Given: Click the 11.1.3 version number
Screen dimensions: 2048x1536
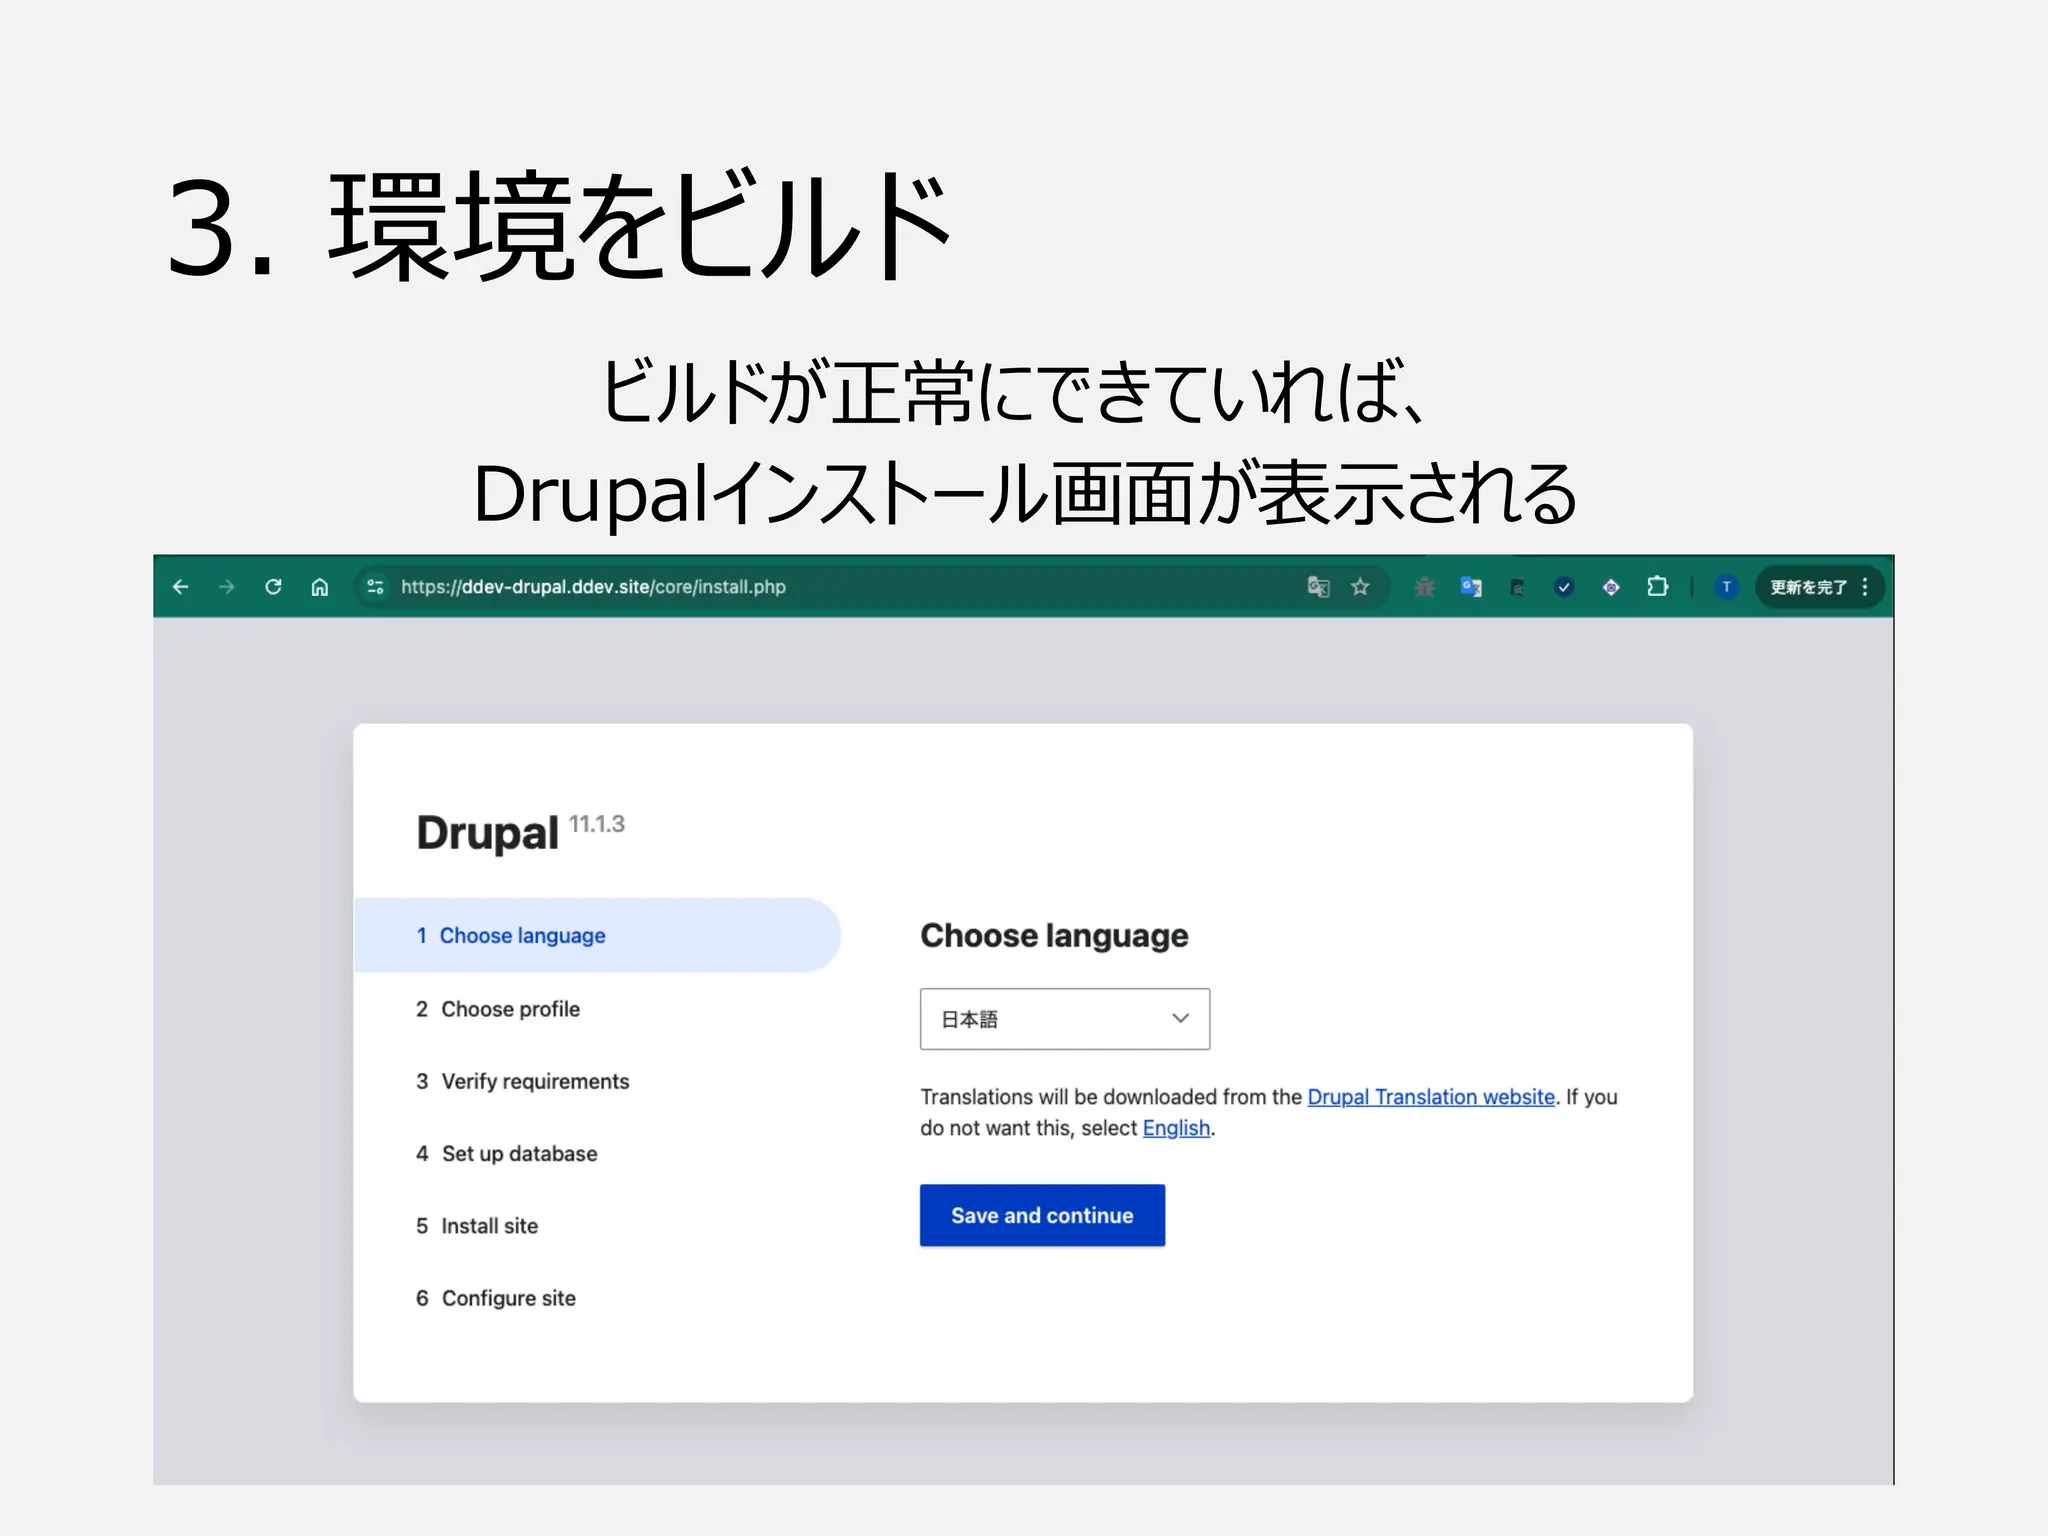Looking at the screenshot, I should point(597,824).
